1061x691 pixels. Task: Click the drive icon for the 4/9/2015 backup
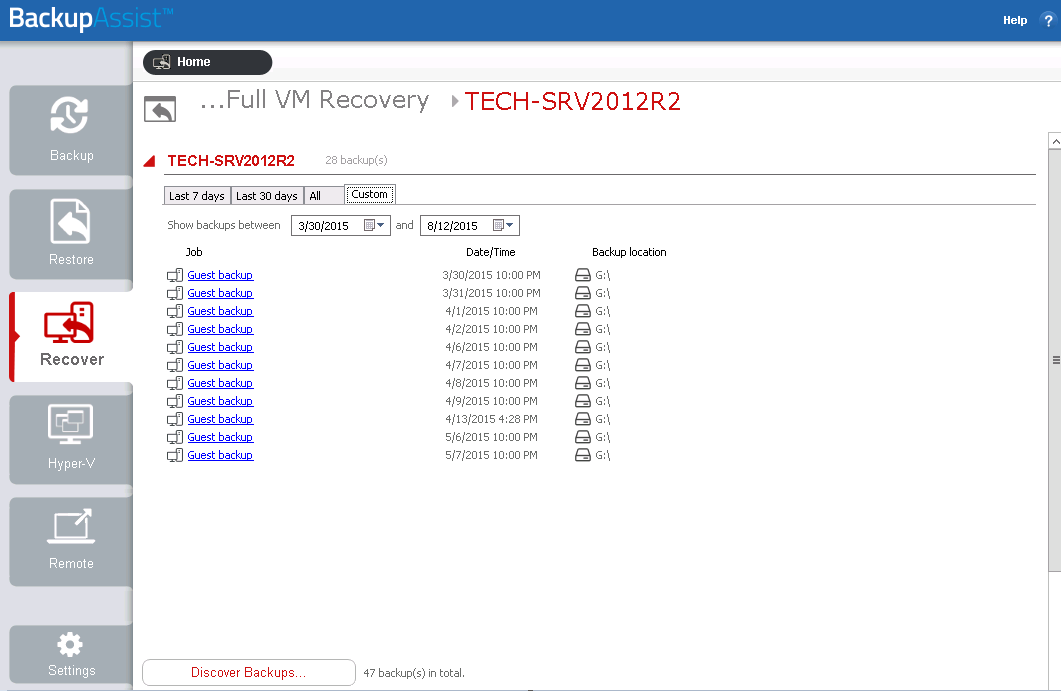(583, 401)
